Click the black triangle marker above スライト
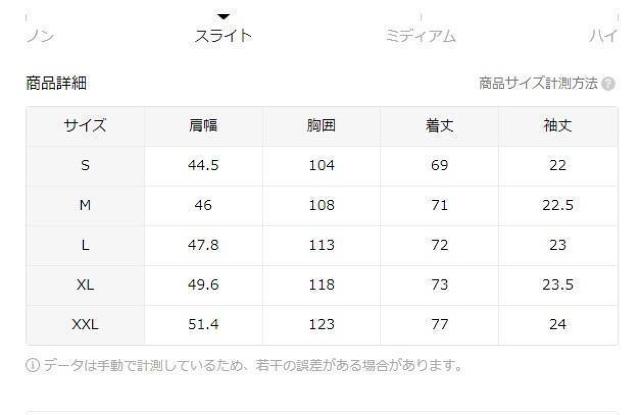This screenshot has width=640, height=415. (x=224, y=14)
